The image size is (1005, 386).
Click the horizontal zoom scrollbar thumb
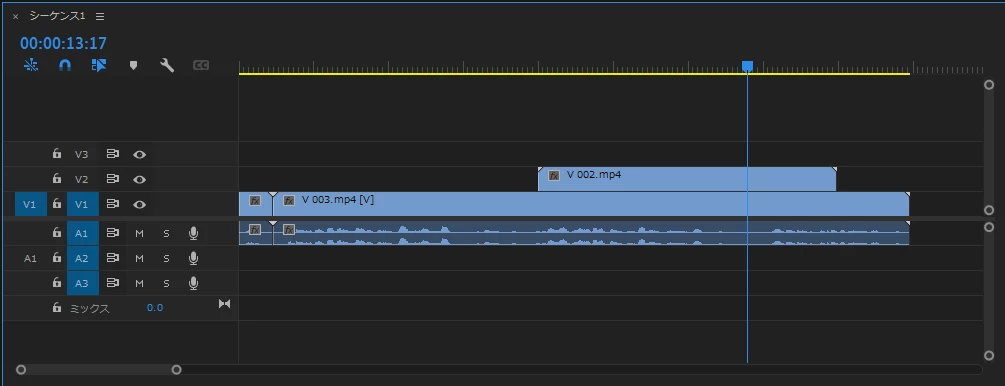99,369
